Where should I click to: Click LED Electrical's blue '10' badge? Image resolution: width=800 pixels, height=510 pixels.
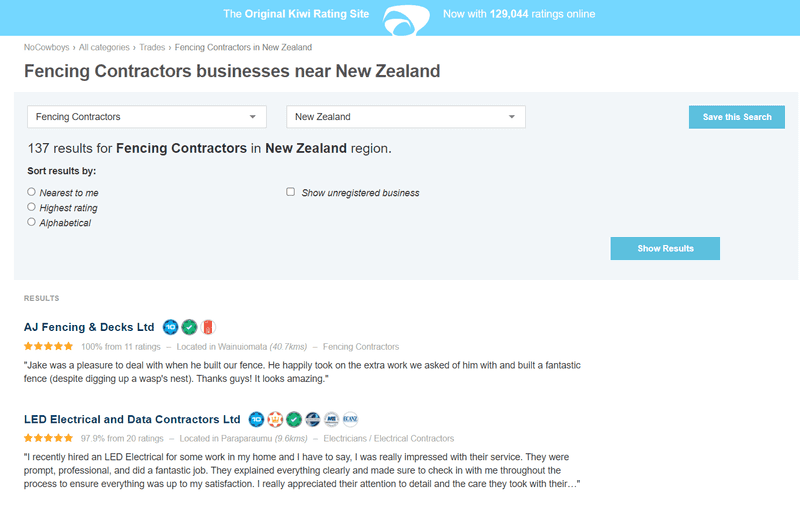click(256, 419)
